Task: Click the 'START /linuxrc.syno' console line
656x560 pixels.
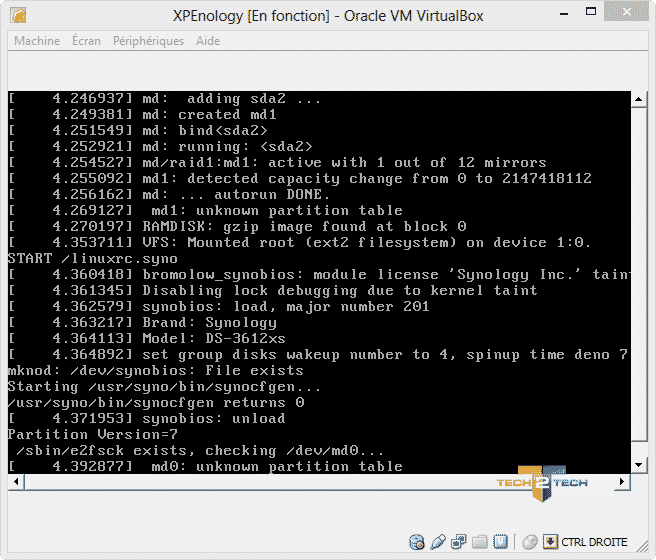Action: [x=92, y=258]
